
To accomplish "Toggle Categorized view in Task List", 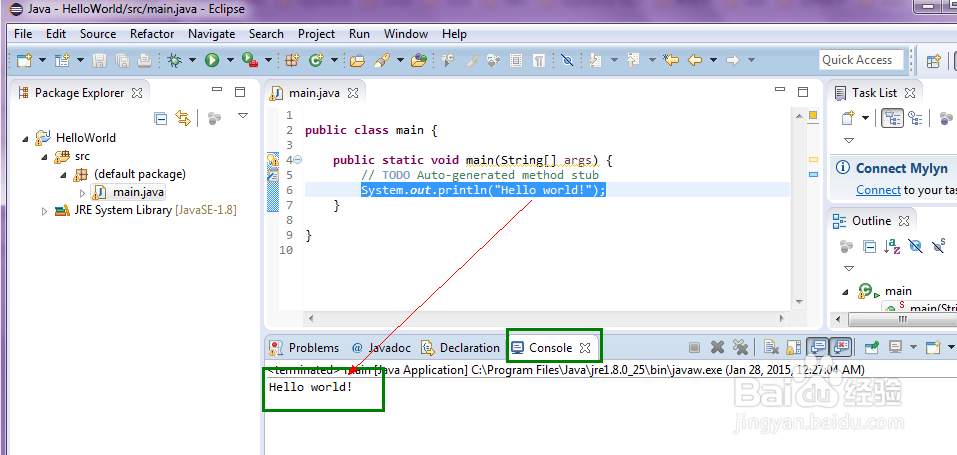I will (x=893, y=117).
